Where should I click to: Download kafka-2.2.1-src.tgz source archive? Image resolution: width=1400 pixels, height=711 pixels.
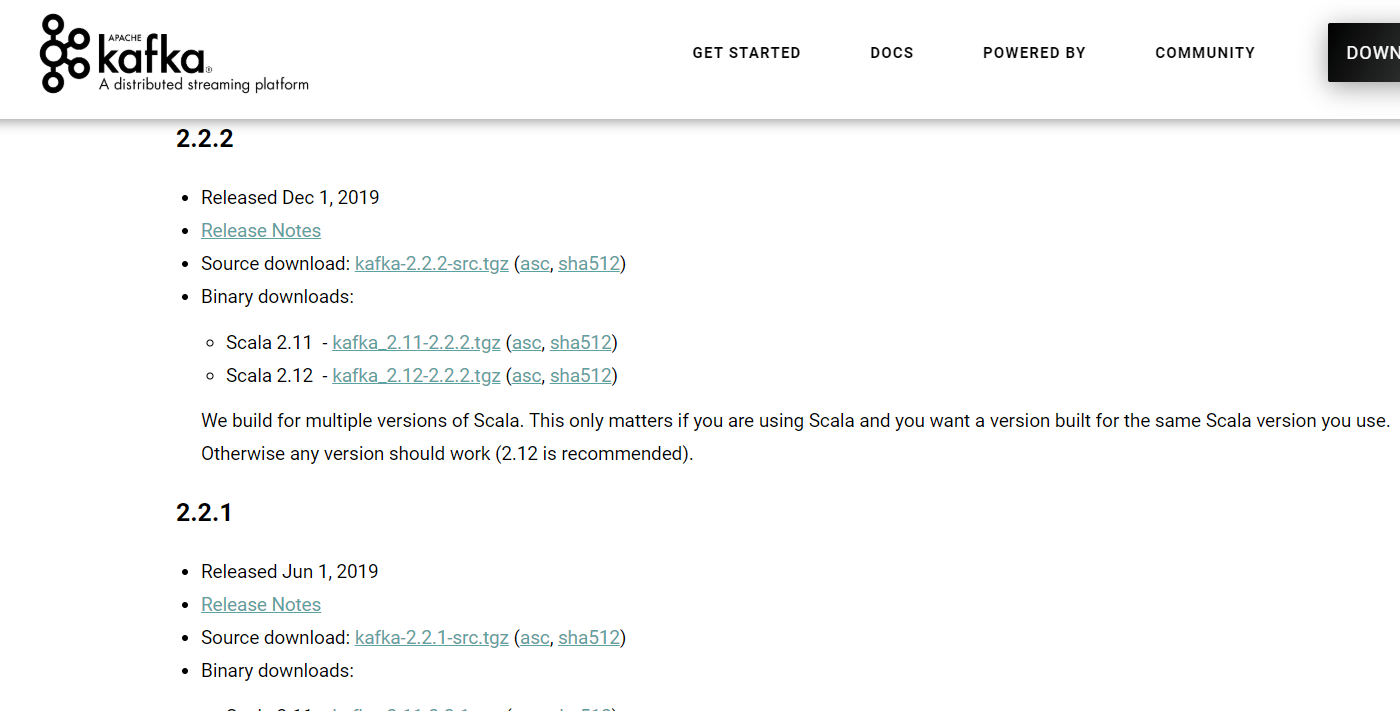pyautogui.click(x=432, y=638)
